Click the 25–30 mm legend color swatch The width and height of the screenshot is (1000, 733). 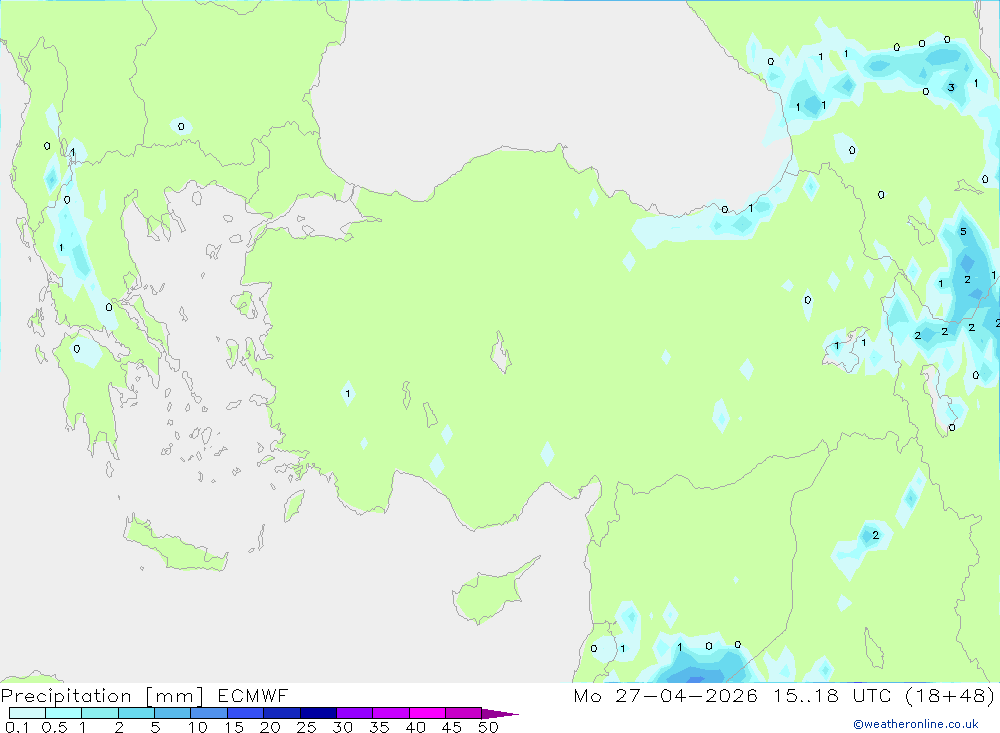[x=318, y=713]
